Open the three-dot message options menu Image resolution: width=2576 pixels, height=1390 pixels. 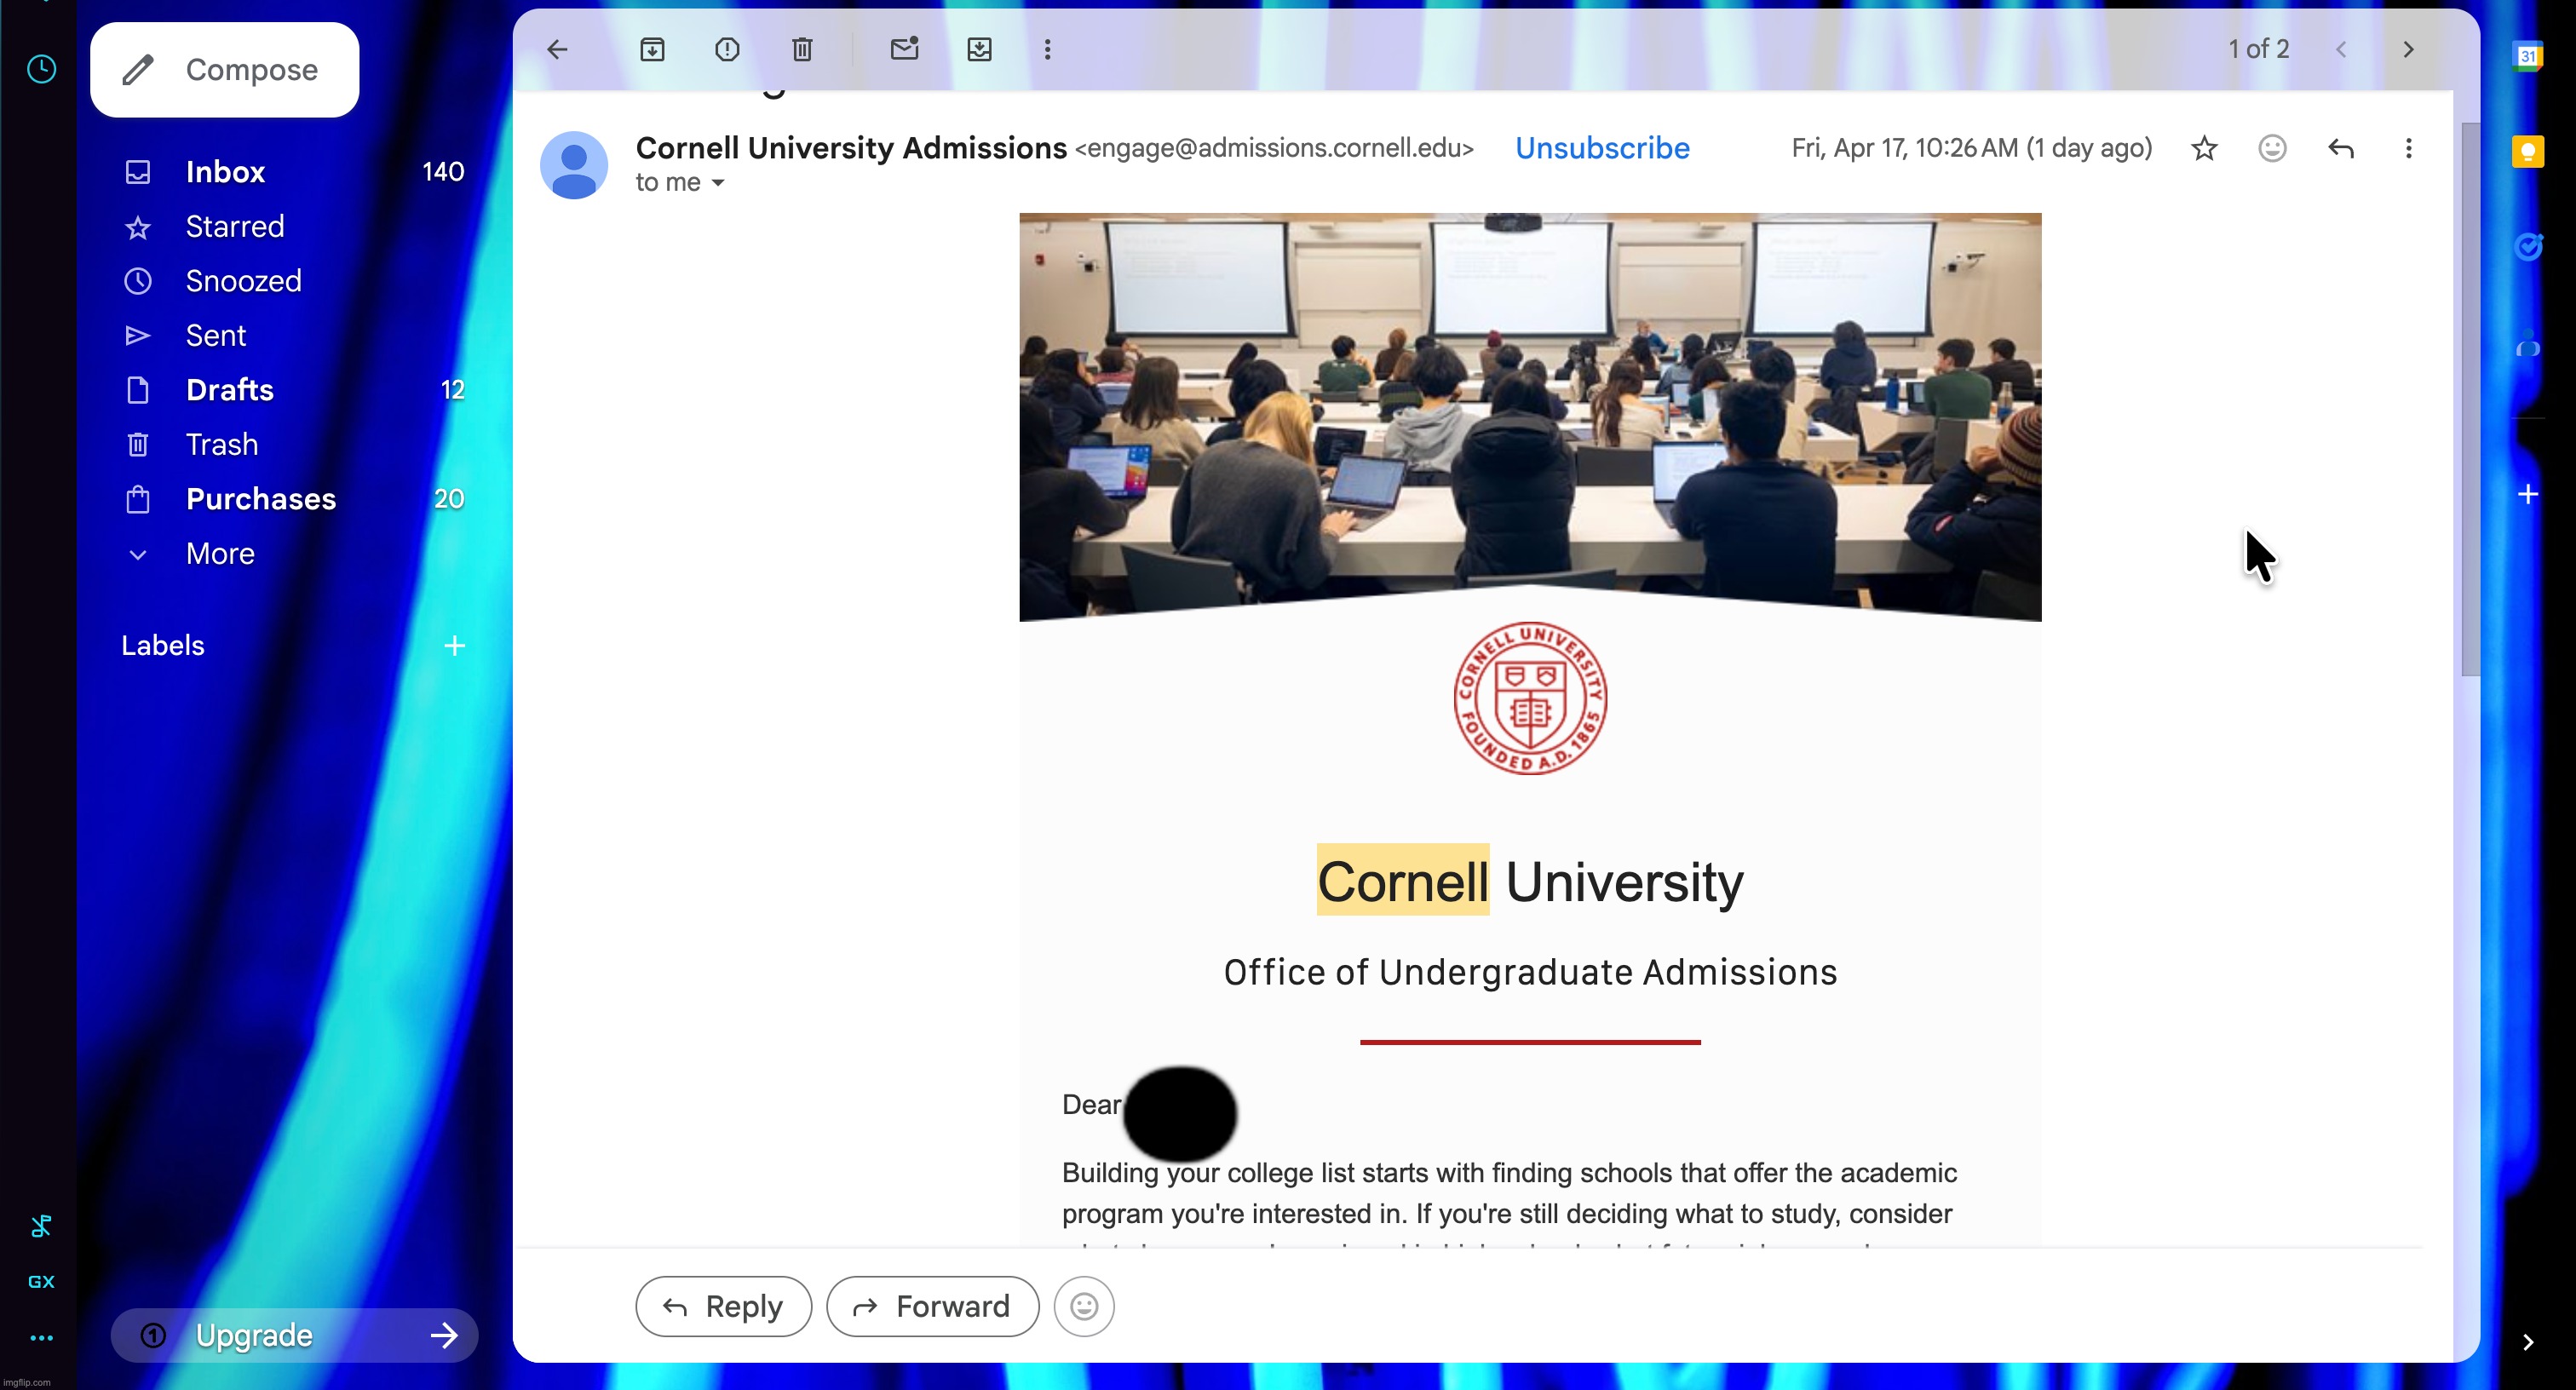click(2409, 149)
